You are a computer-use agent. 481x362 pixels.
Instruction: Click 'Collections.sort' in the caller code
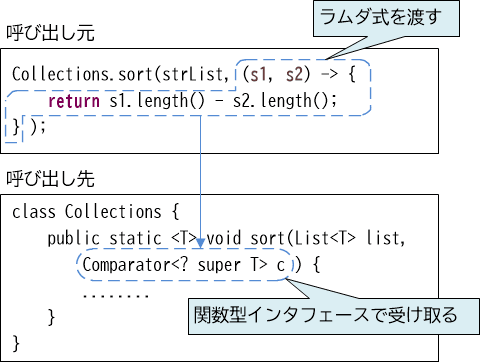coord(82,74)
